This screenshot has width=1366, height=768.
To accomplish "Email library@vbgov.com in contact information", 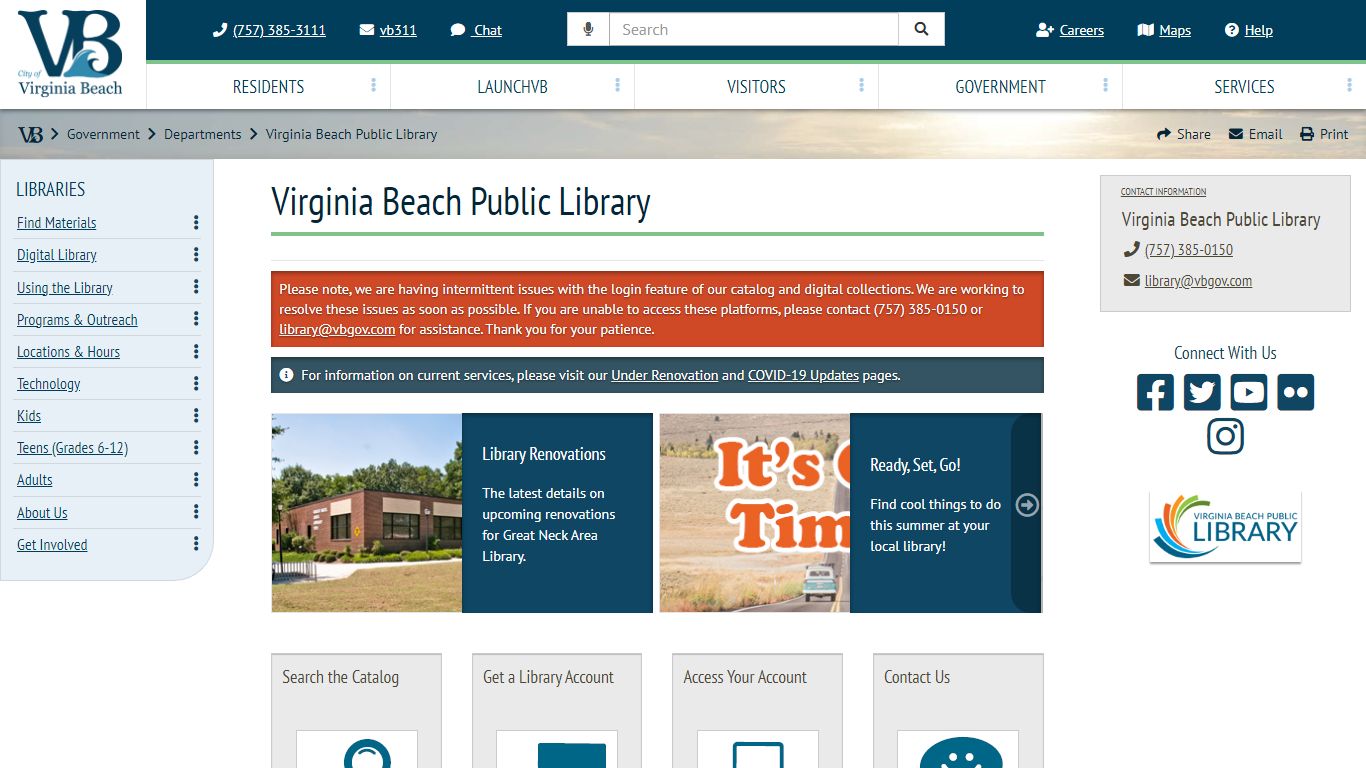I will pos(1198,281).
